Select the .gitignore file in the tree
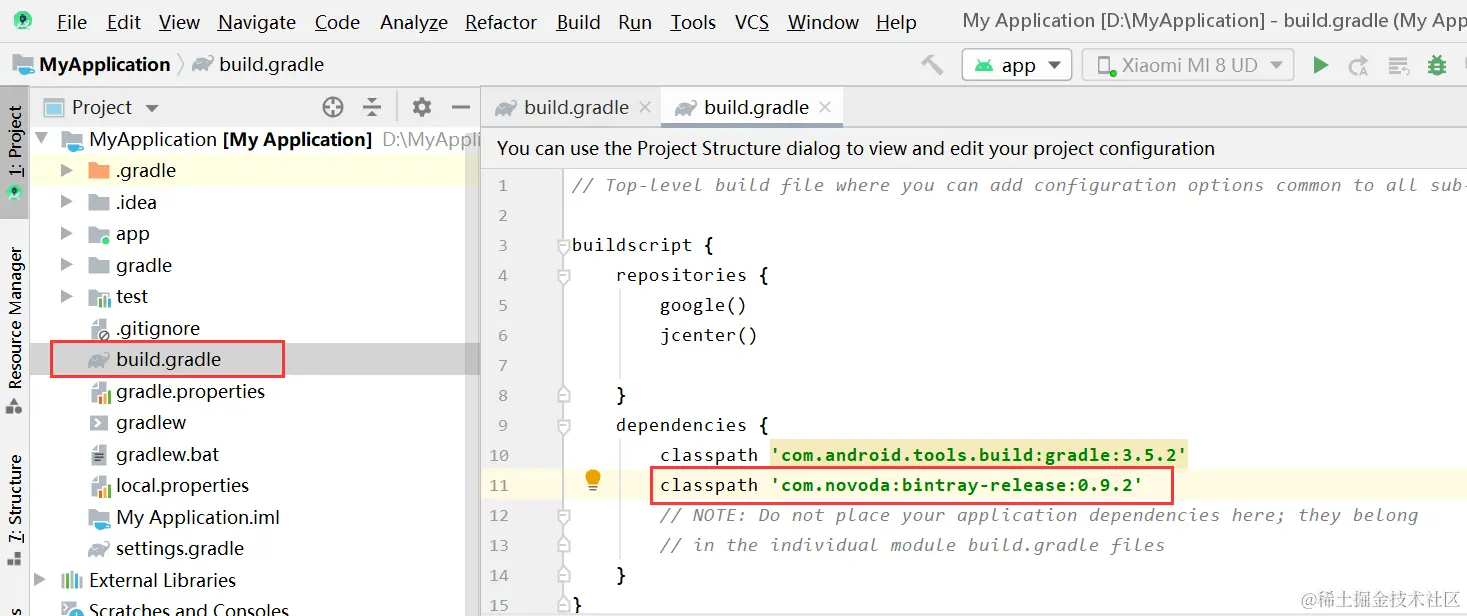Image resolution: width=1467 pixels, height=616 pixels. click(158, 328)
